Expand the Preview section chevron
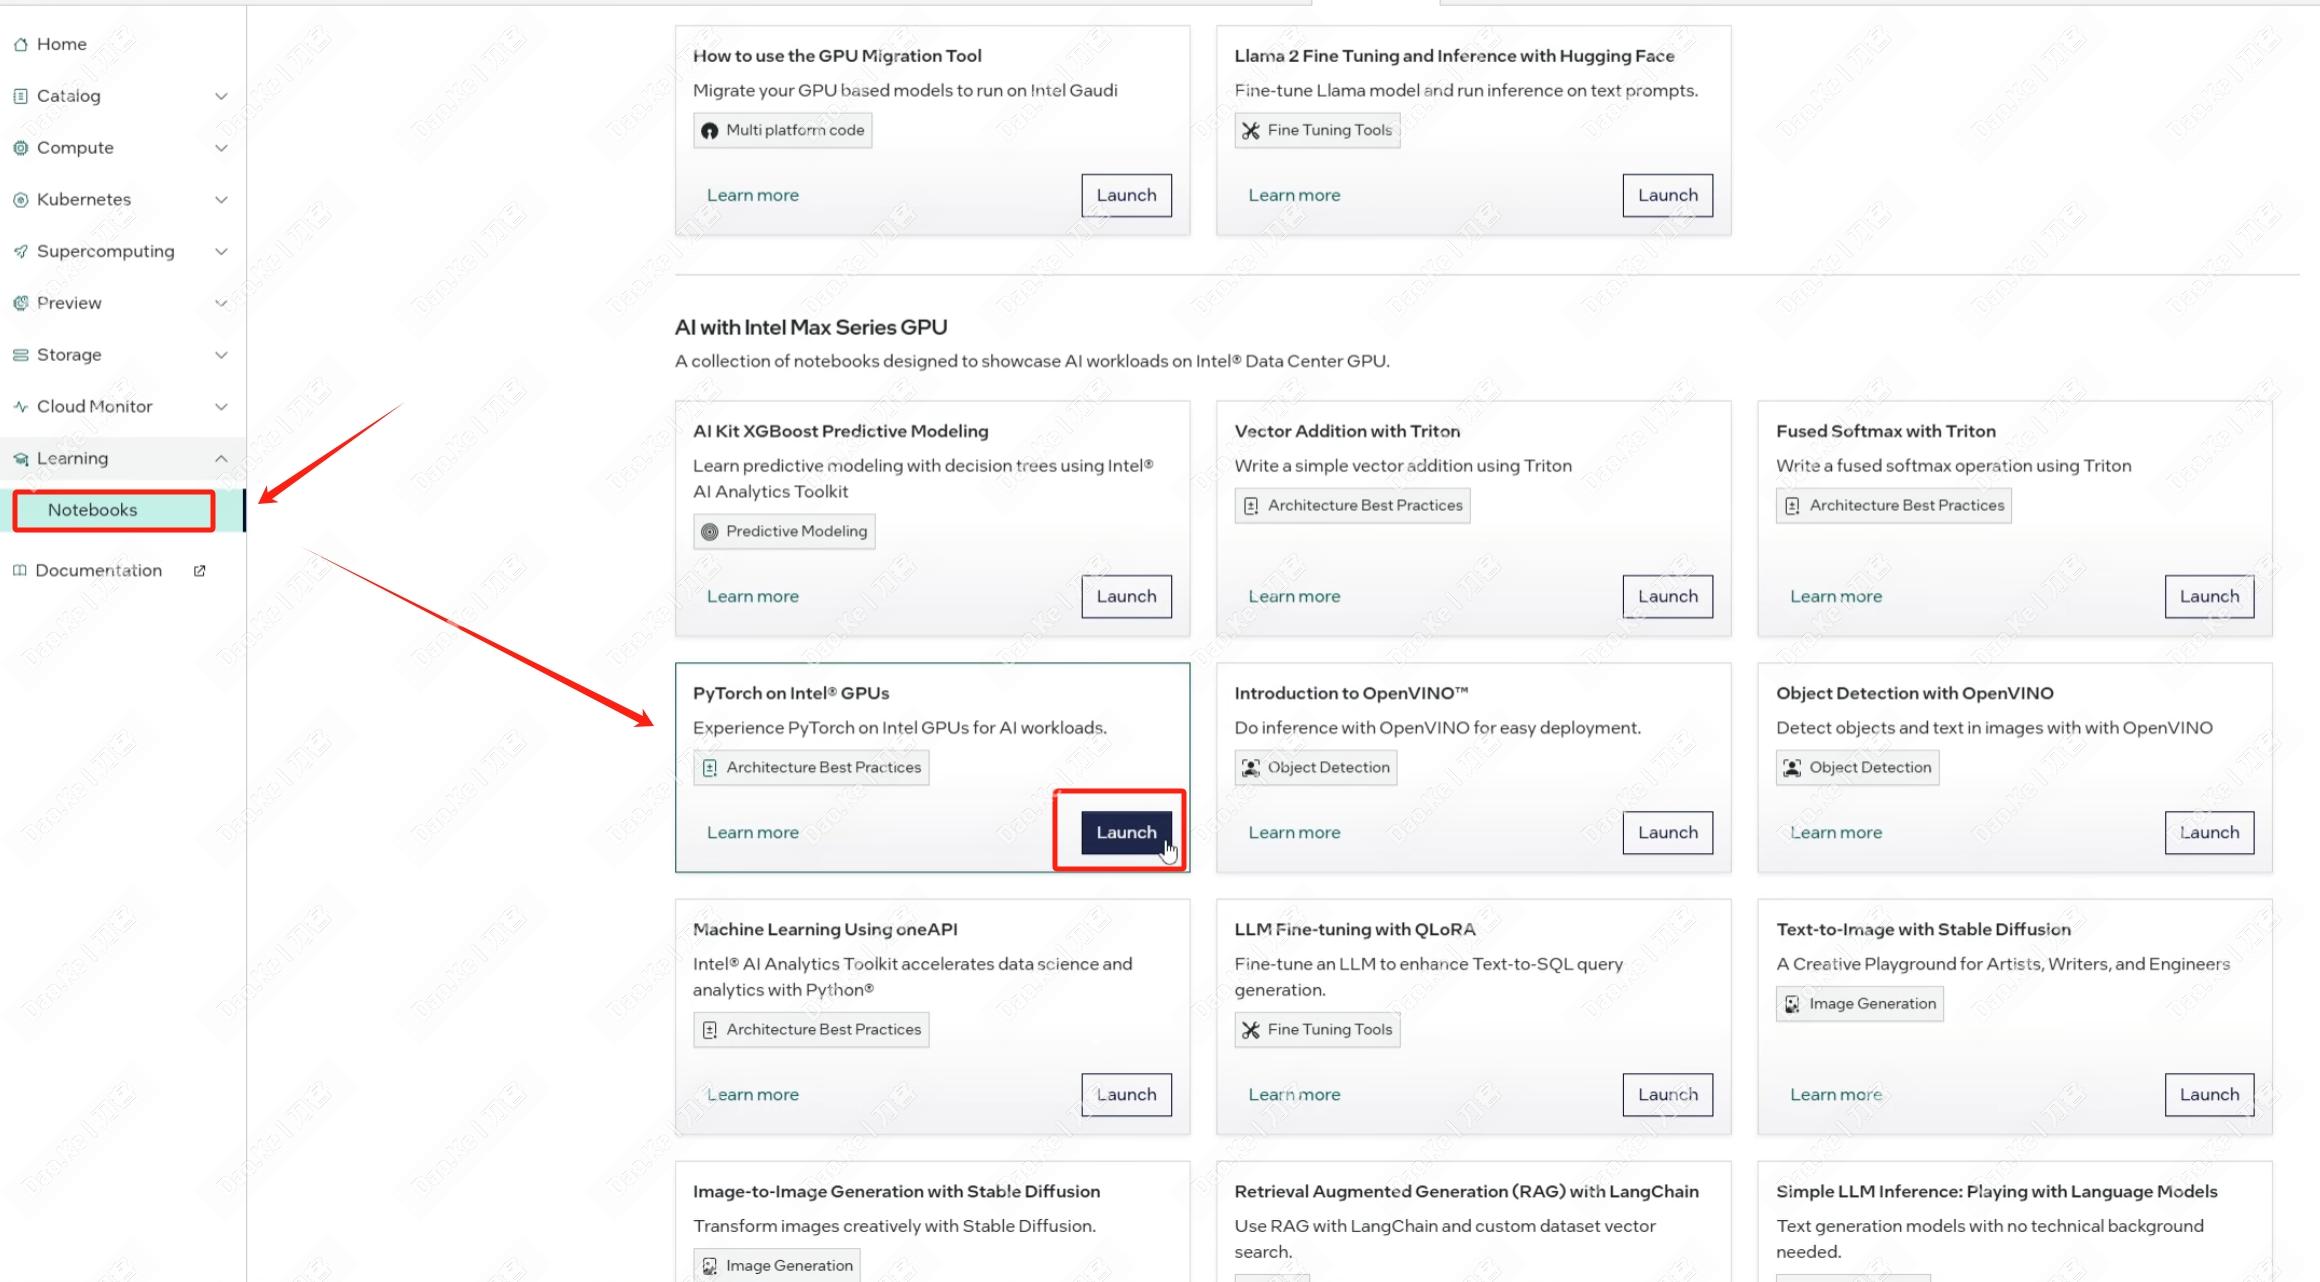Image resolution: width=2320 pixels, height=1282 pixels. click(x=221, y=303)
